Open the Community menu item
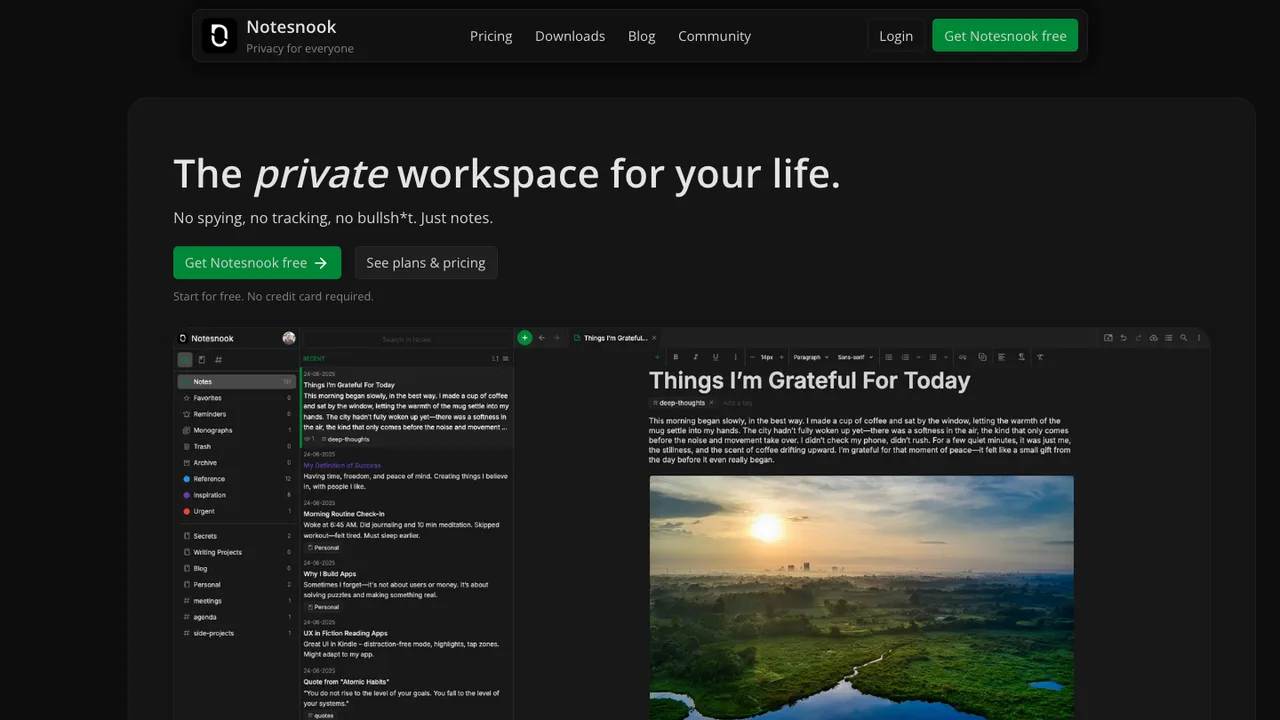1280x720 pixels. point(714,36)
